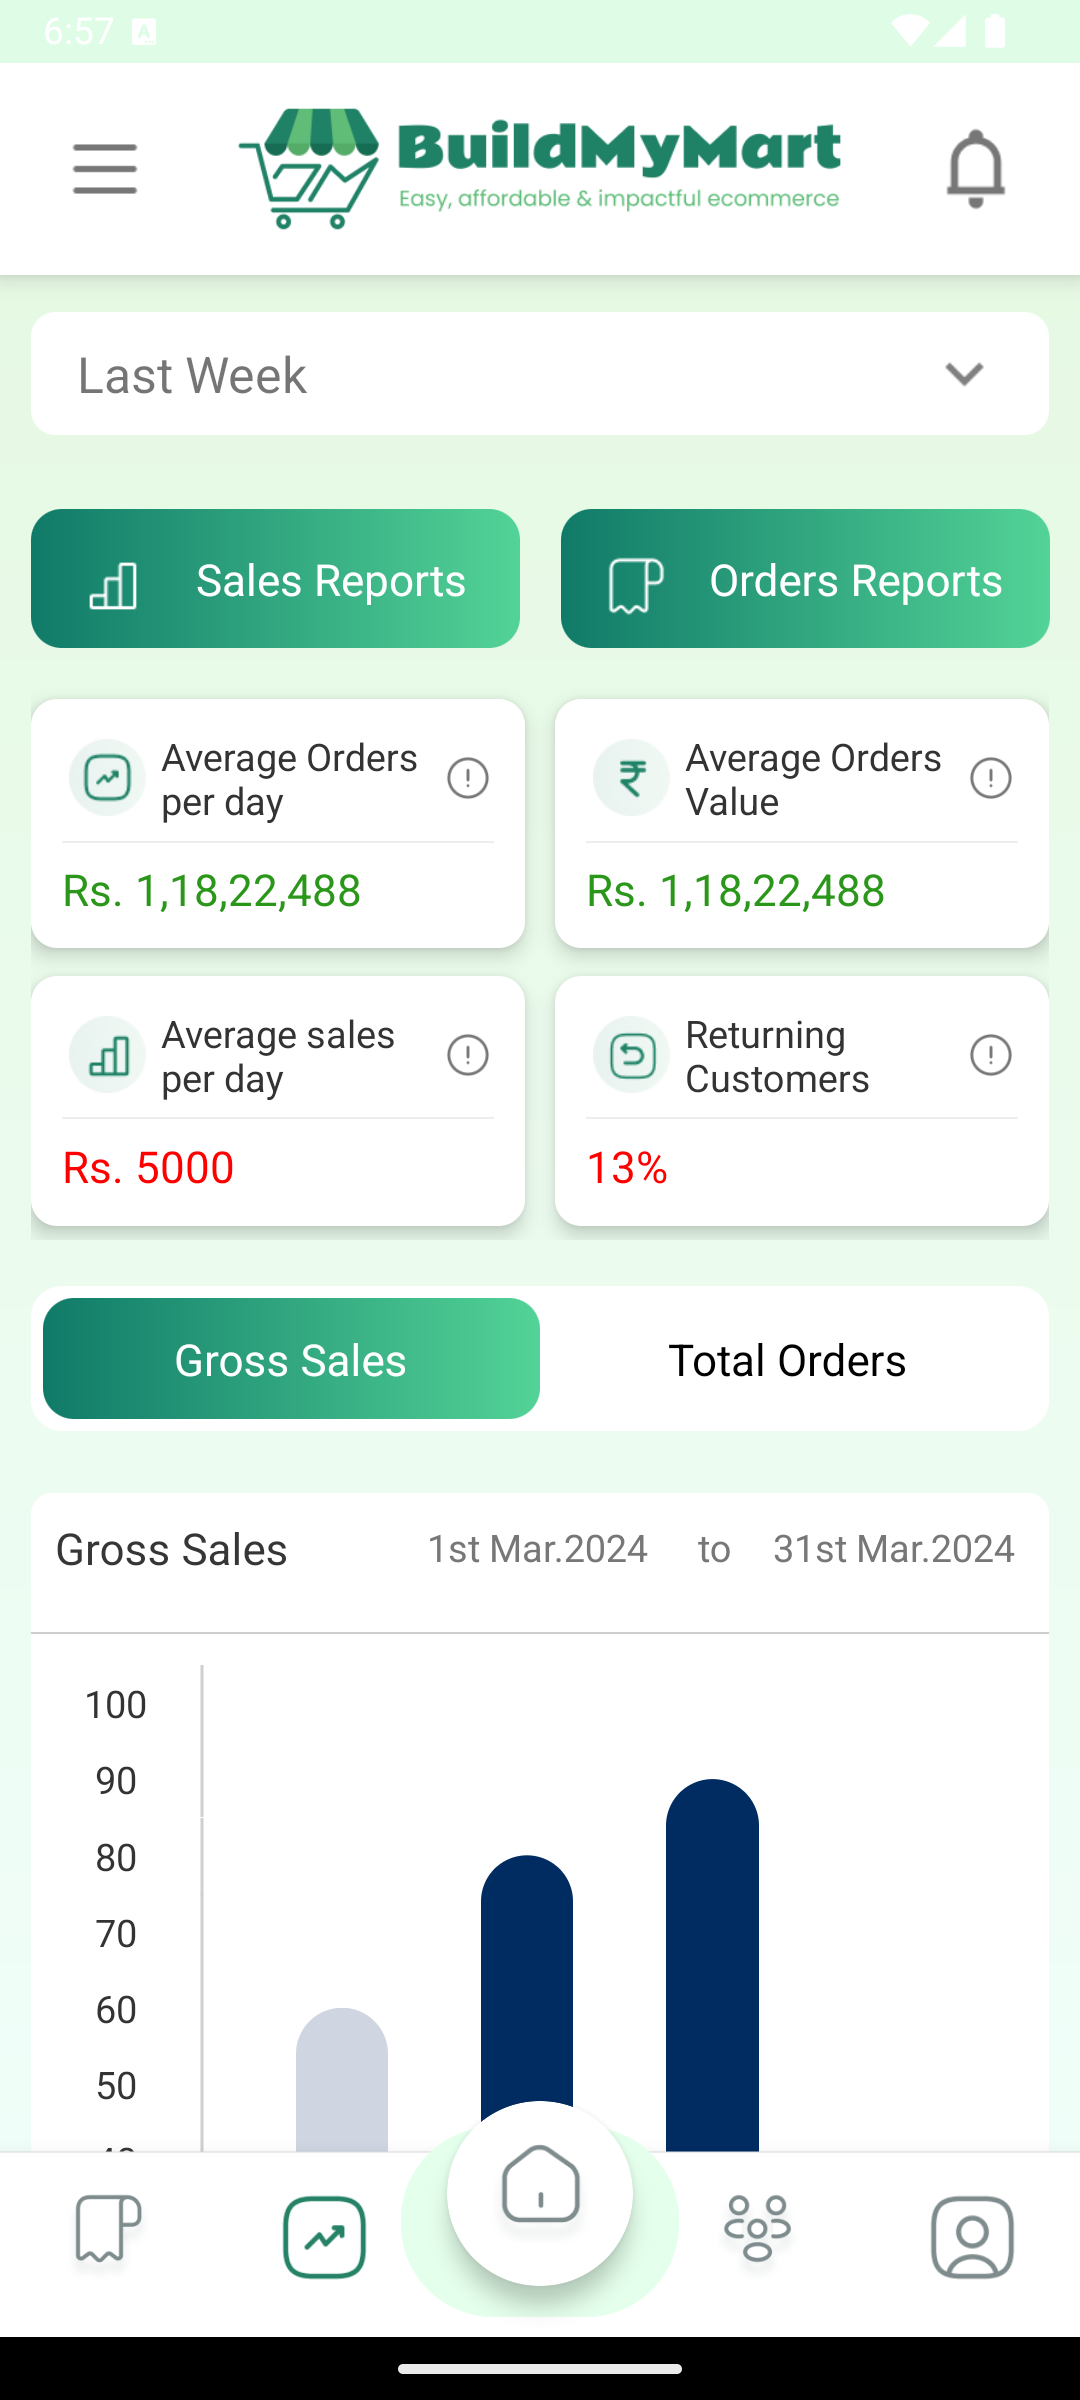The height and width of the screenshot is (2400, 1080).
Task: Show info for Average Orders per day
Action: point(467,778)
